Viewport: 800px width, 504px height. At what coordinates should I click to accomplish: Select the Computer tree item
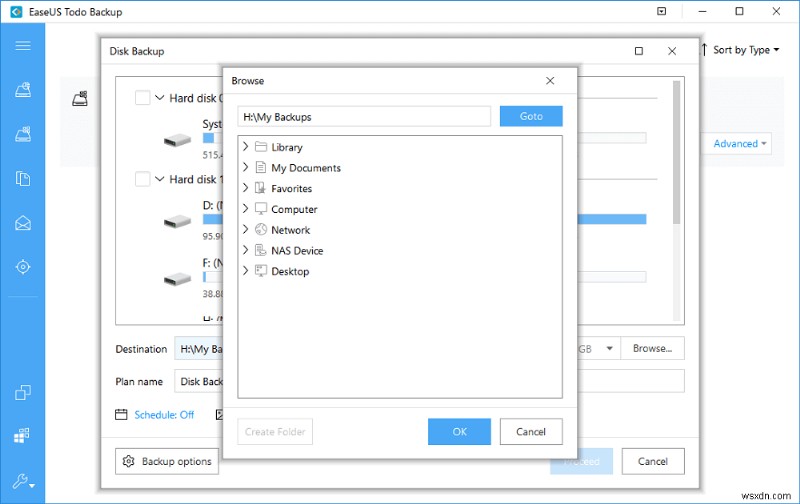click(294, 209)
